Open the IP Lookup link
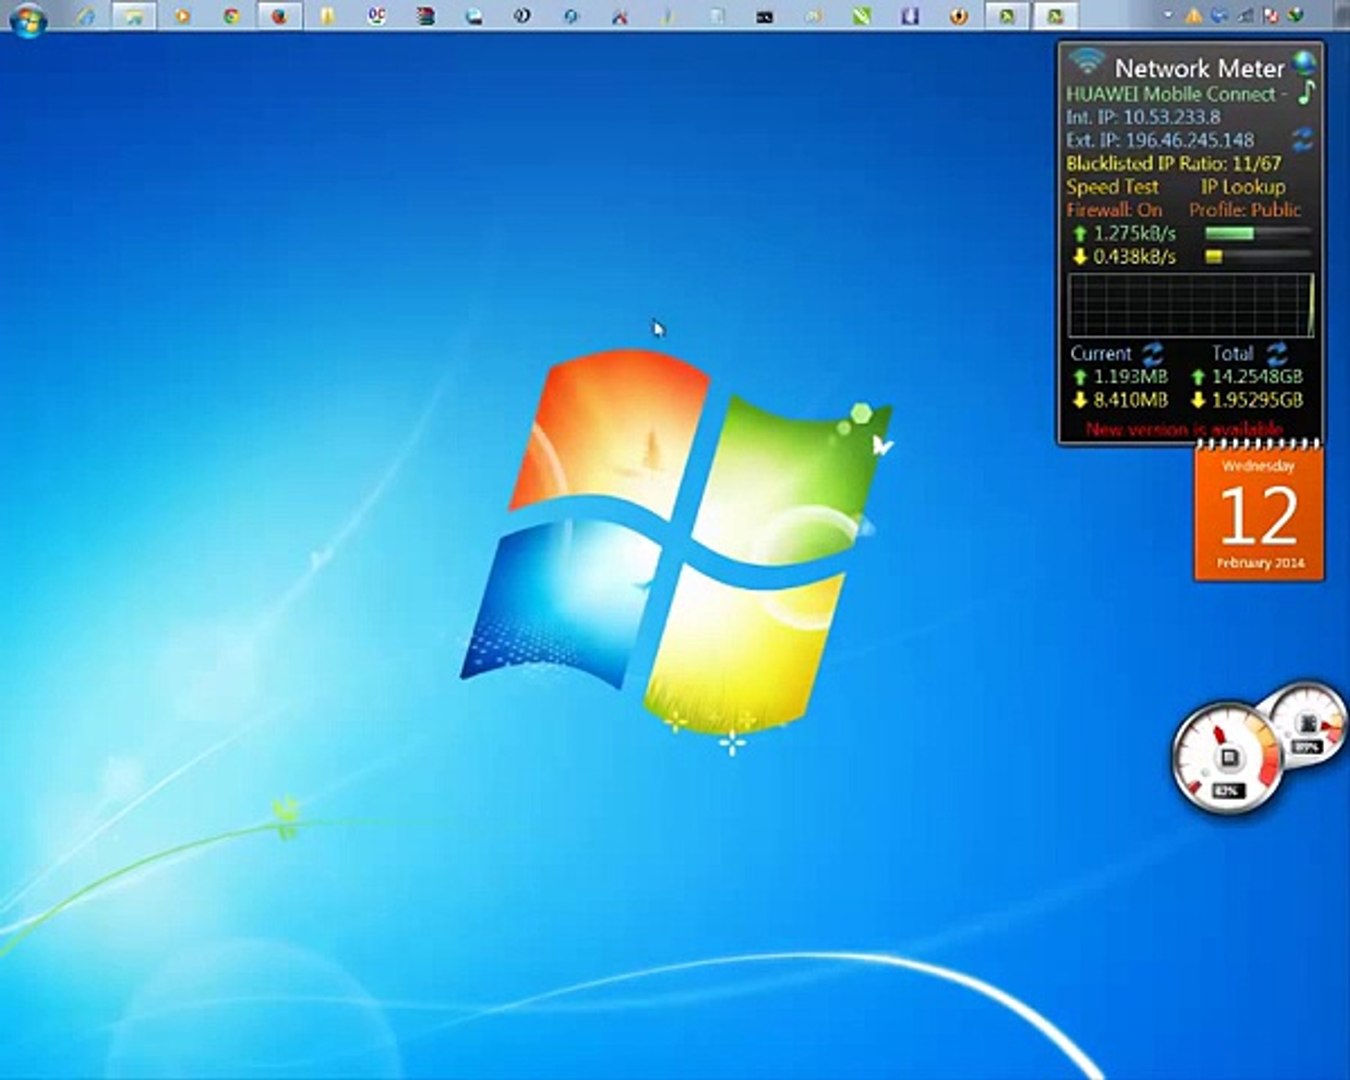This screenshot has height=1080, width=1350. point(1243,187)
